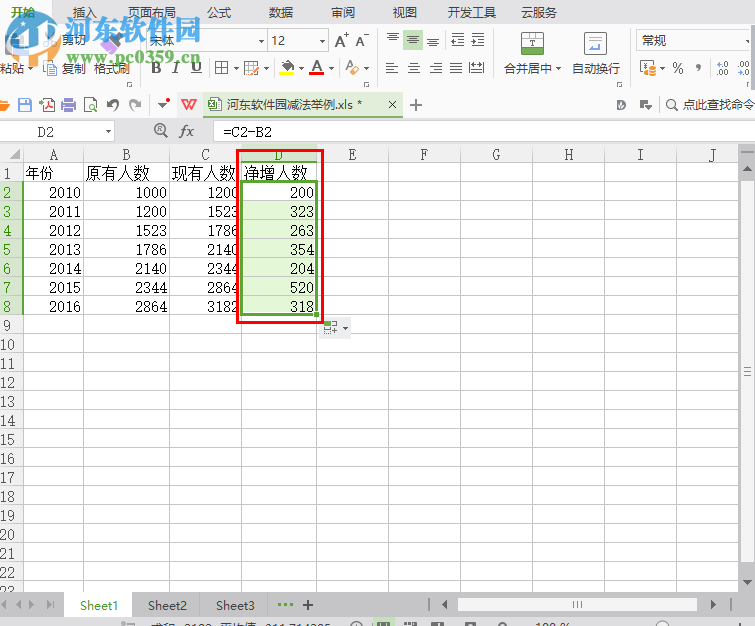The height and width of the screenshot is (626, 755).
Task: Add a new sheet with plus button
Action: [x=308, y=605]
